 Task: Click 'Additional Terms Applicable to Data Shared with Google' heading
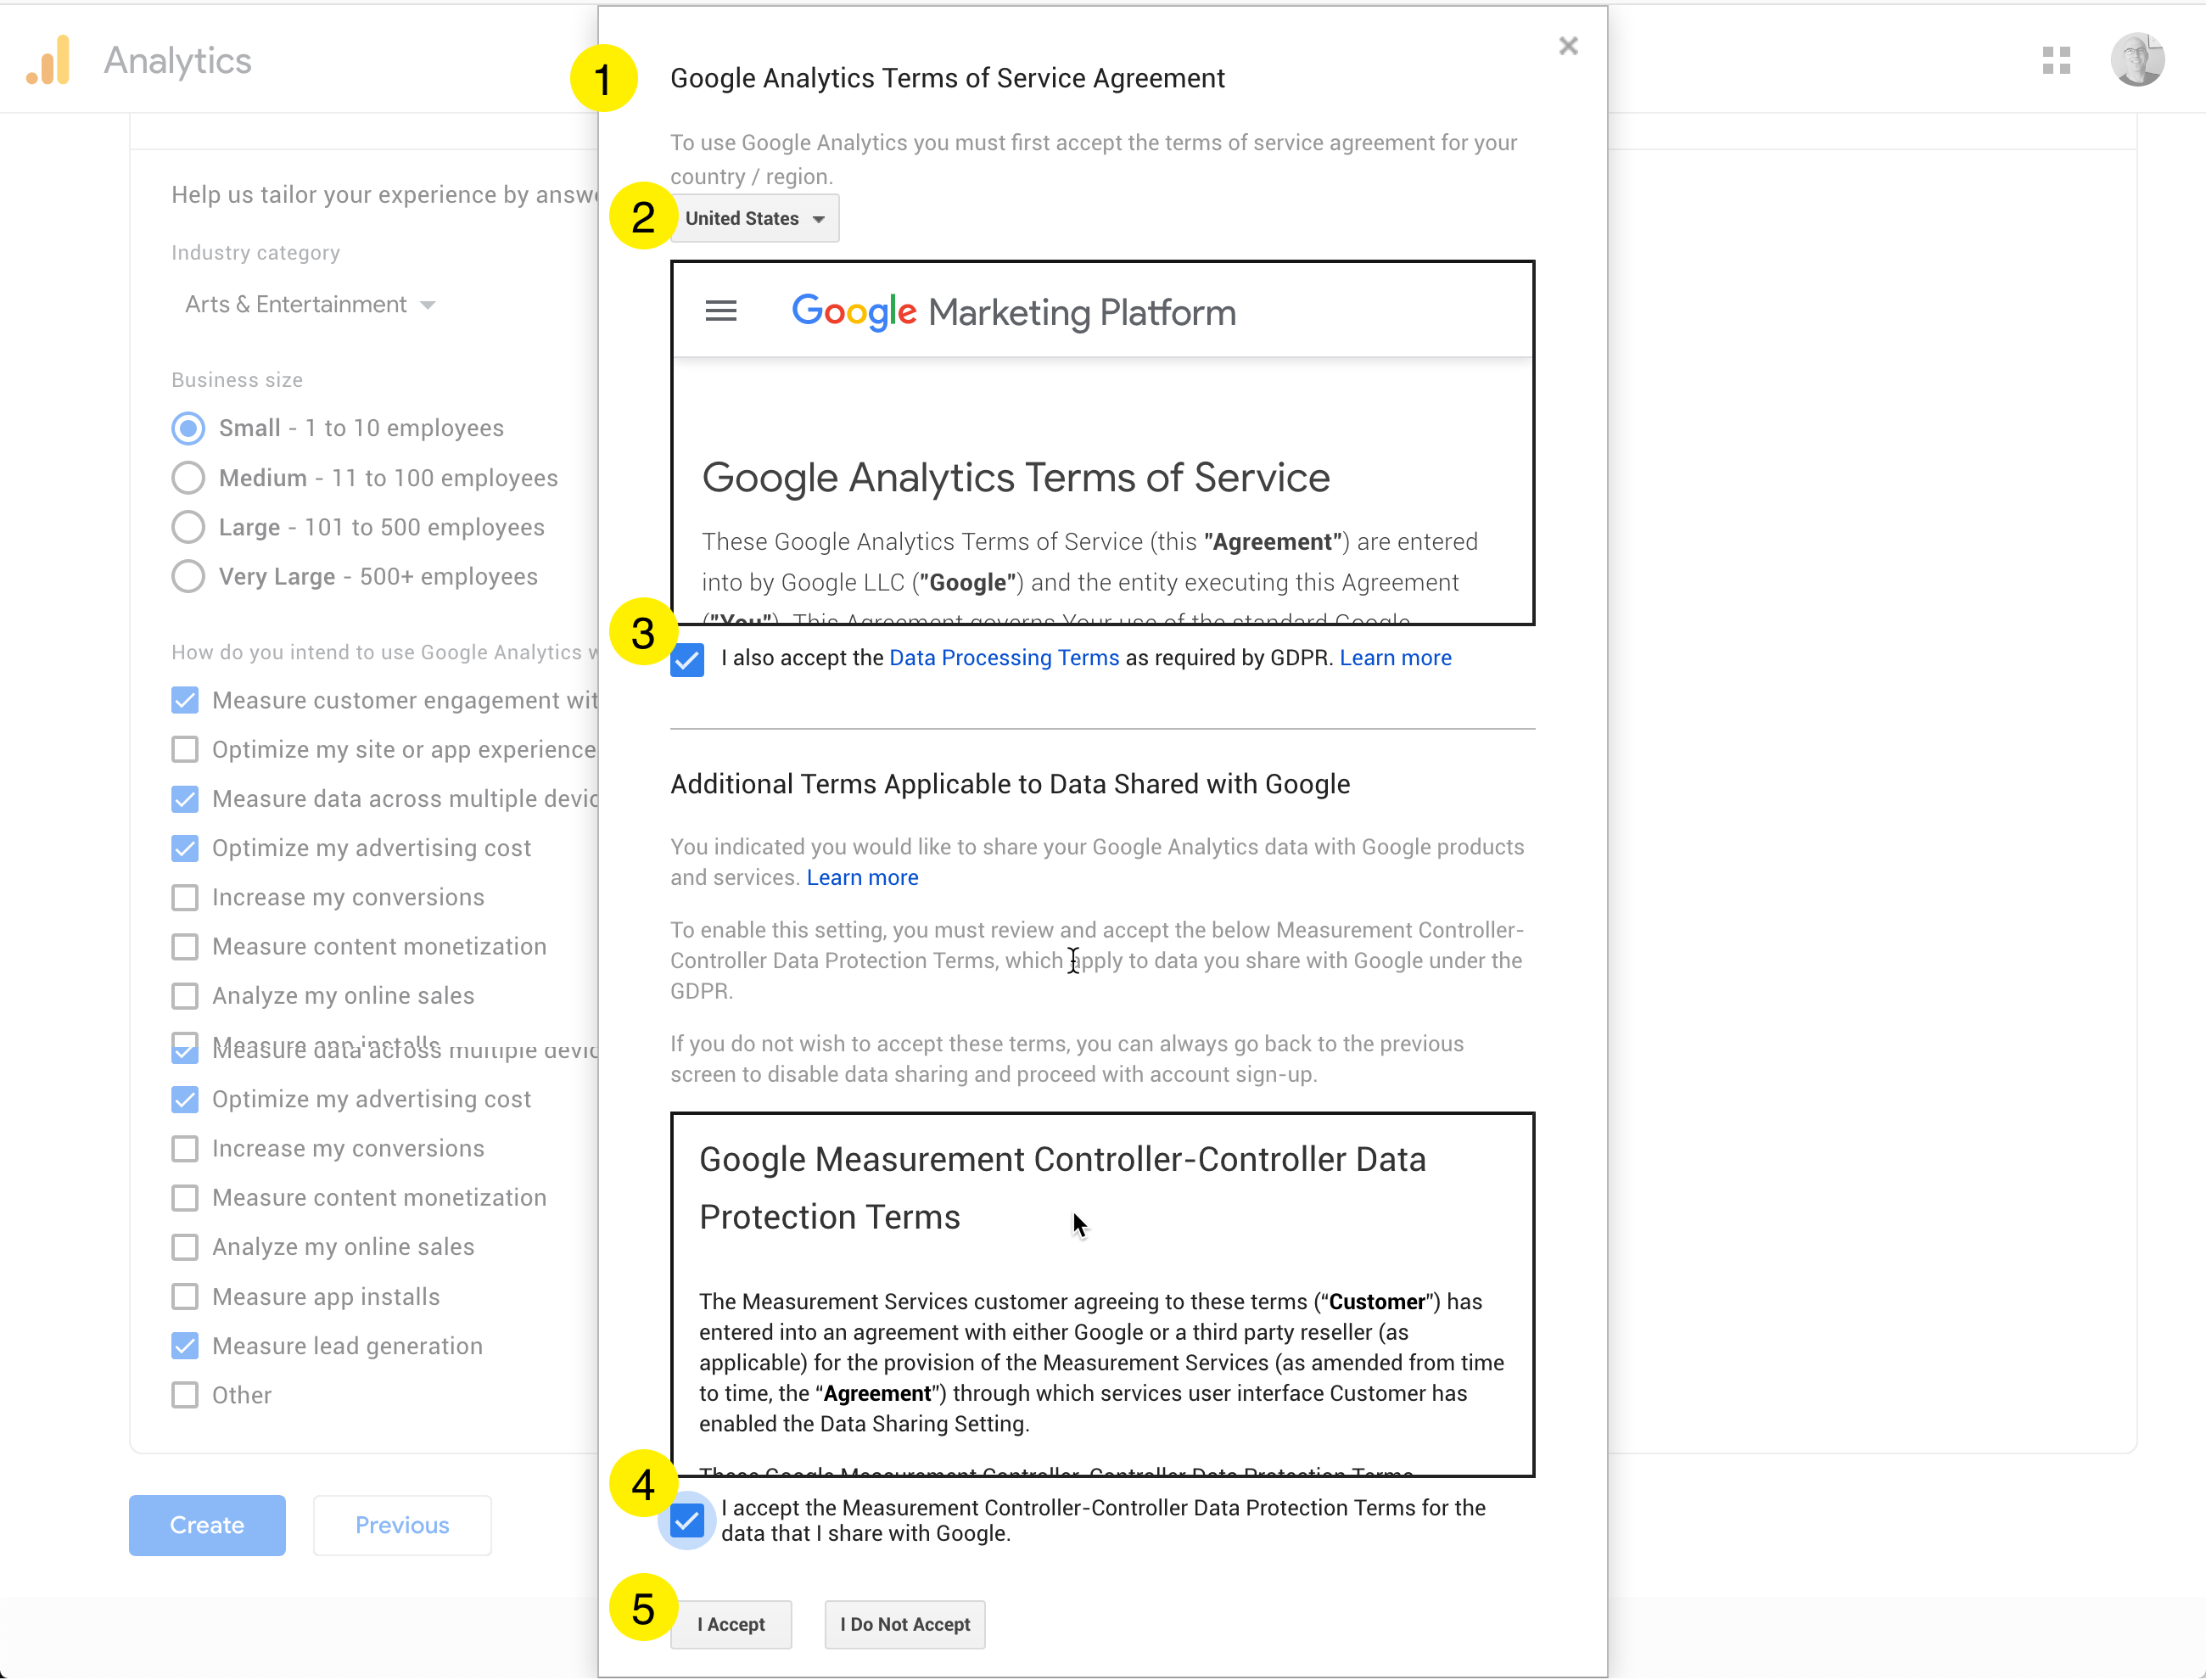tap(1010, 784)
